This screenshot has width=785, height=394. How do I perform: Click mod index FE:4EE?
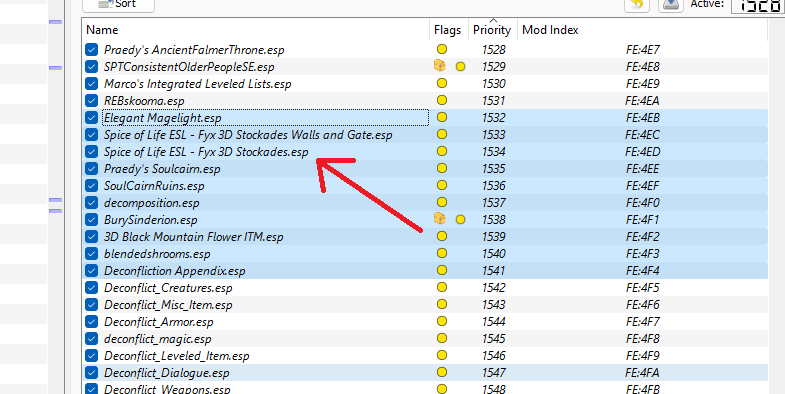coord(643,169)
